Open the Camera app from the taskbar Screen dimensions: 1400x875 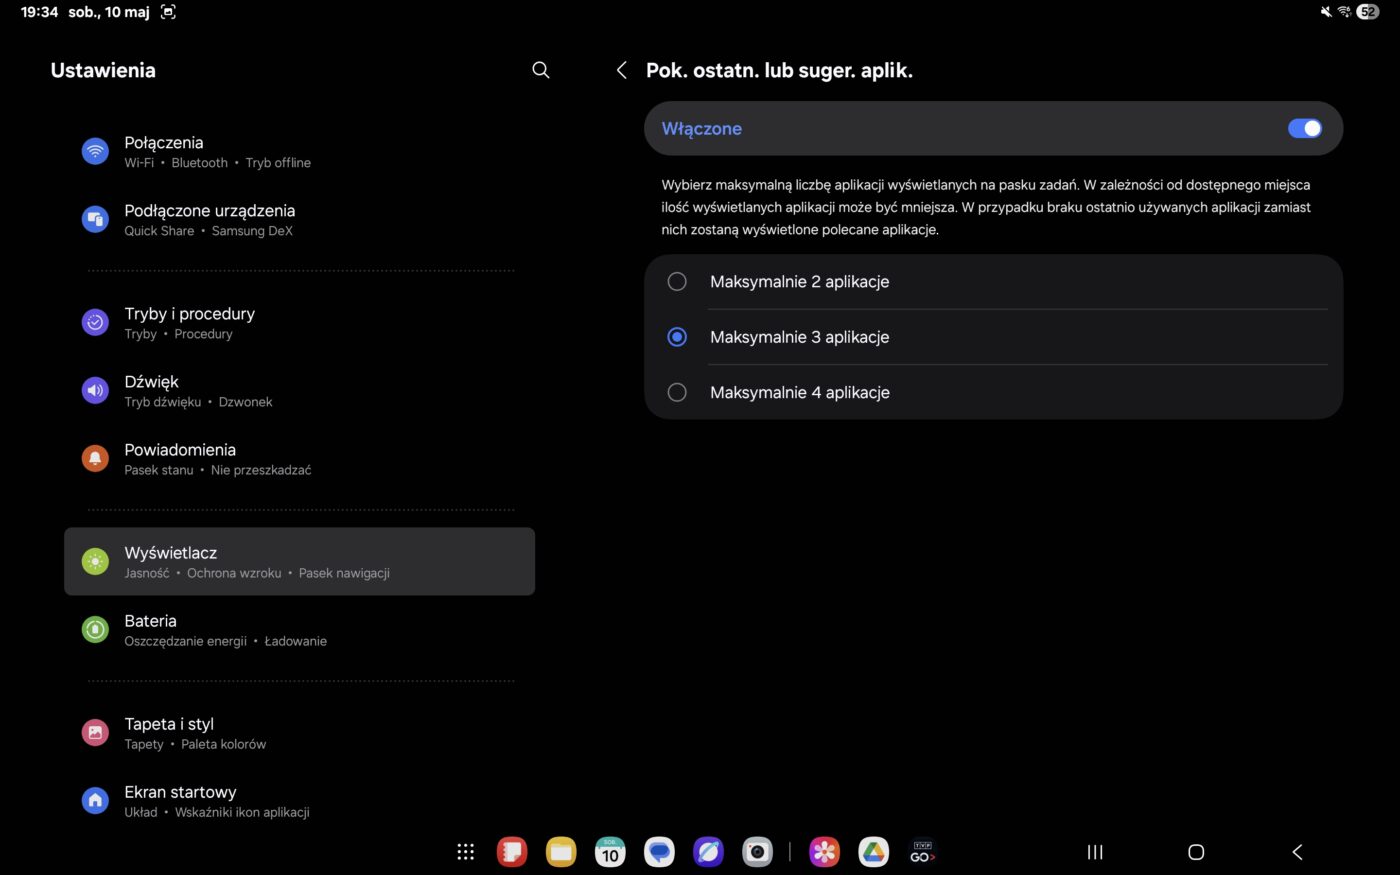[x=757, y=852]
